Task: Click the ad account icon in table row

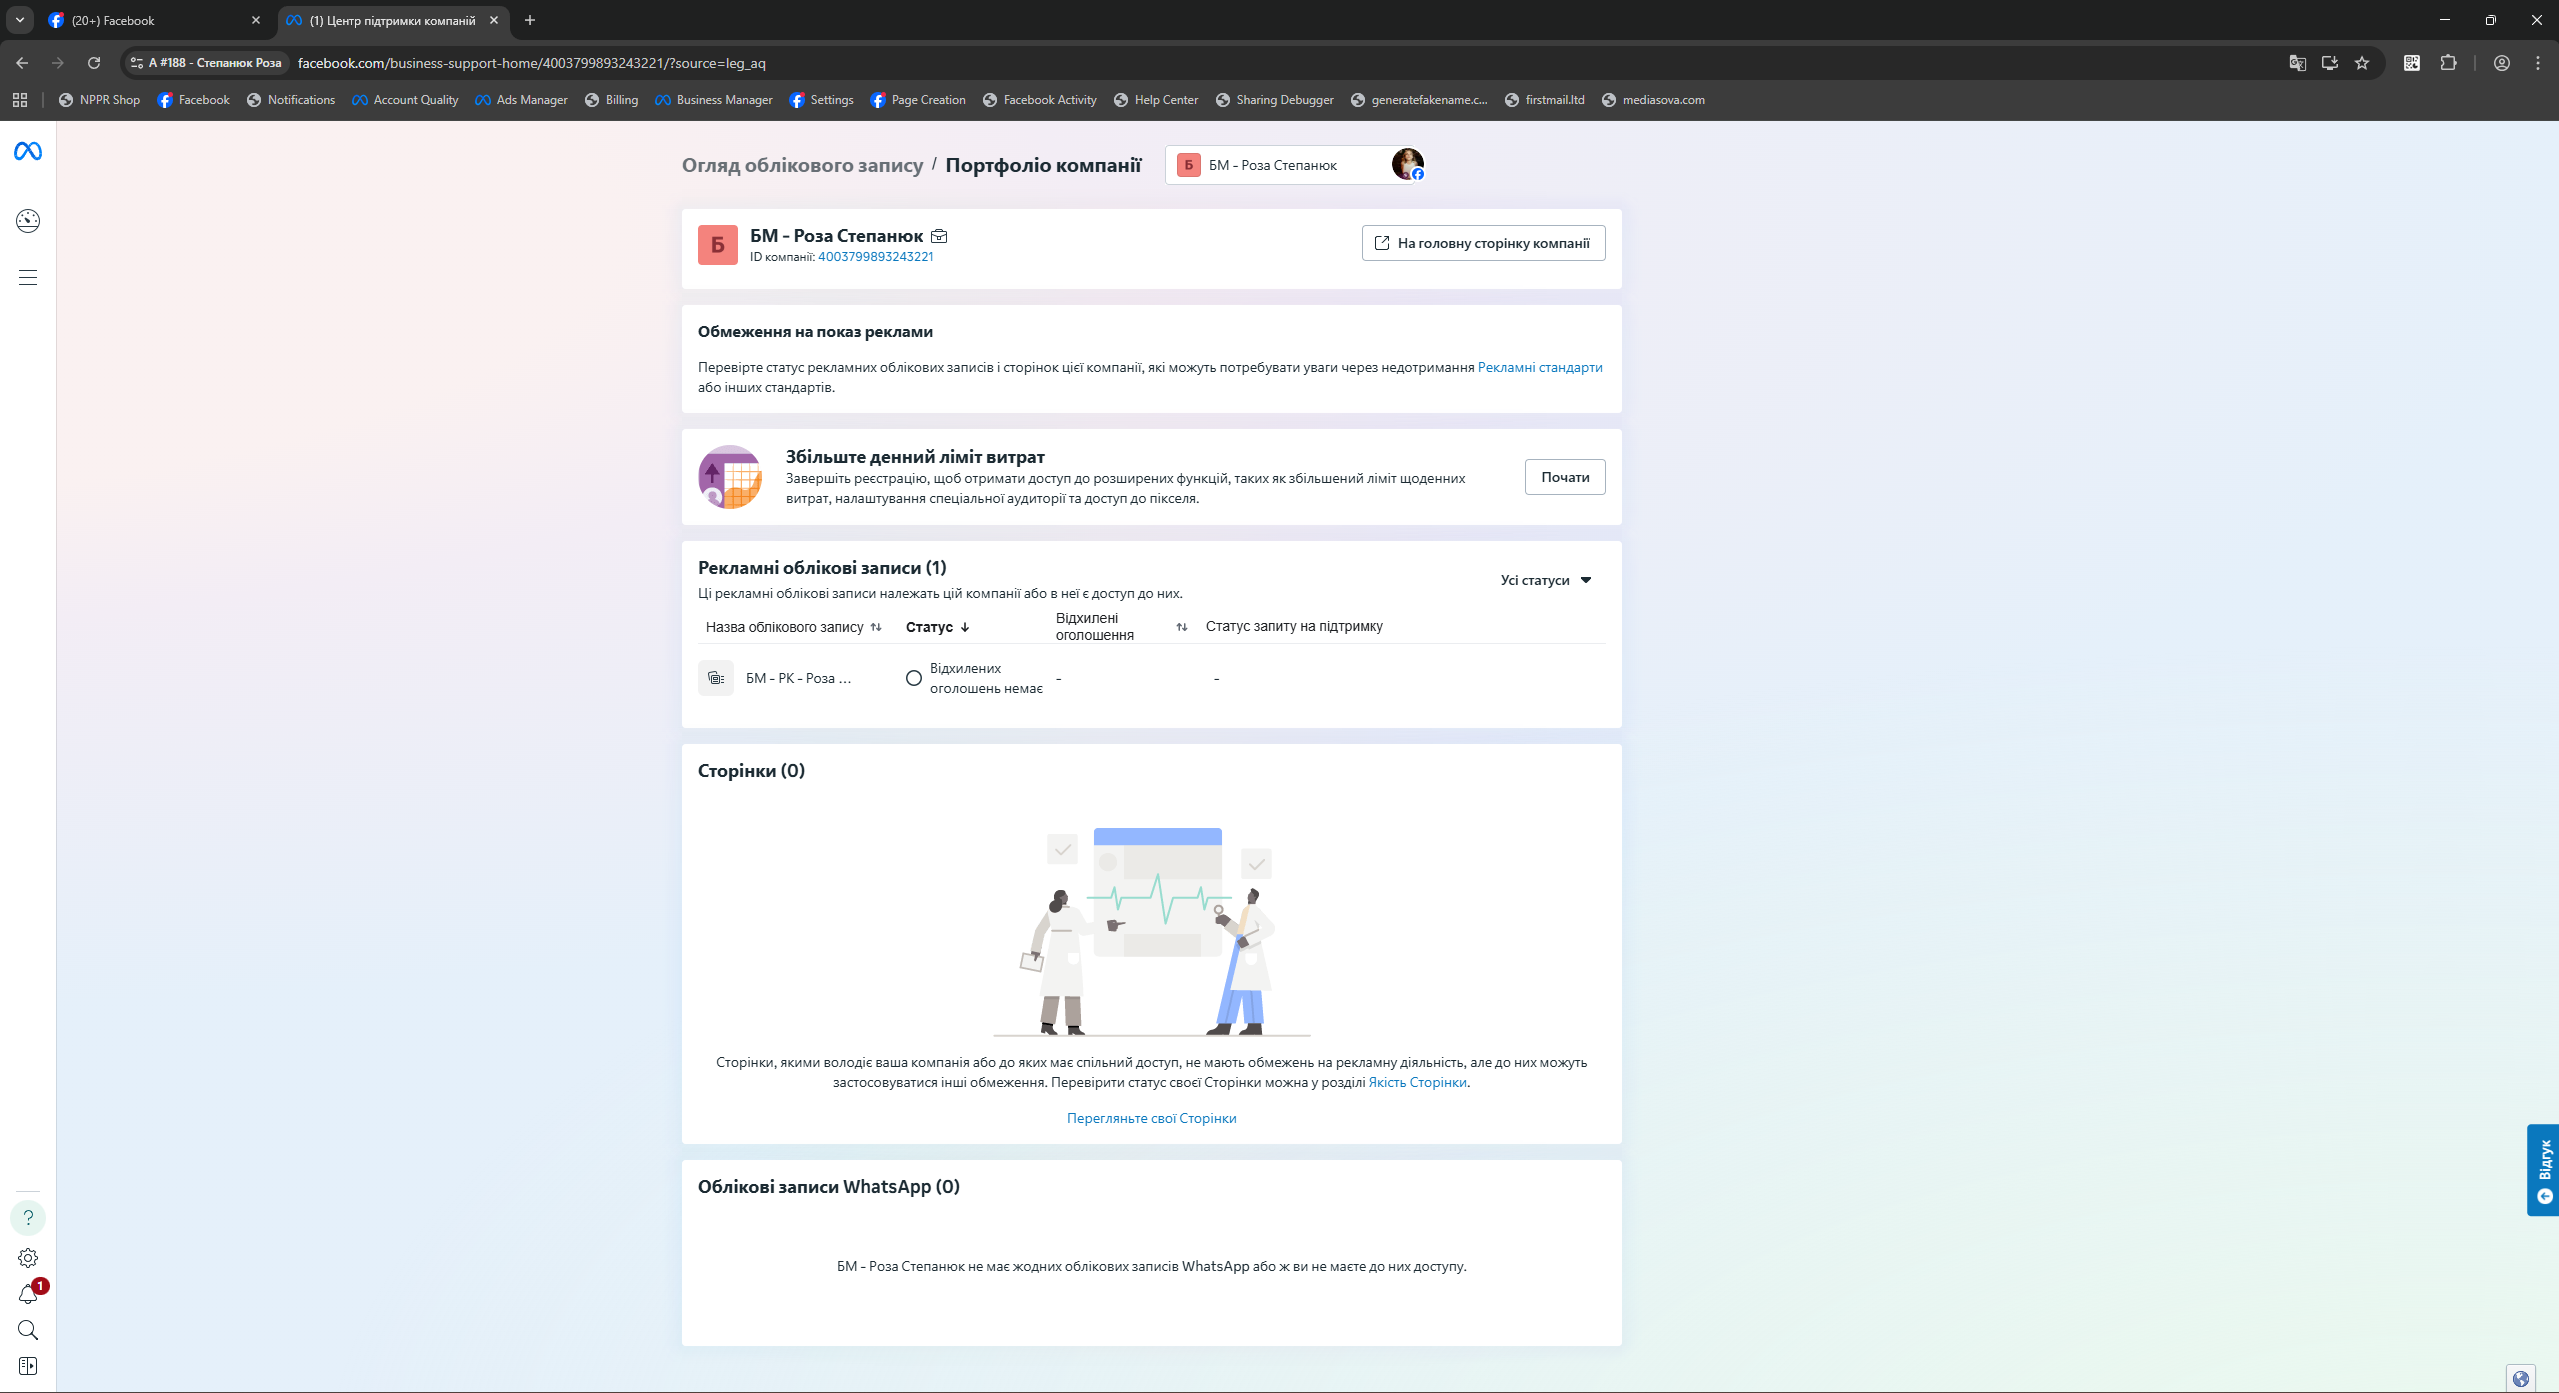Action: (716, 678)
